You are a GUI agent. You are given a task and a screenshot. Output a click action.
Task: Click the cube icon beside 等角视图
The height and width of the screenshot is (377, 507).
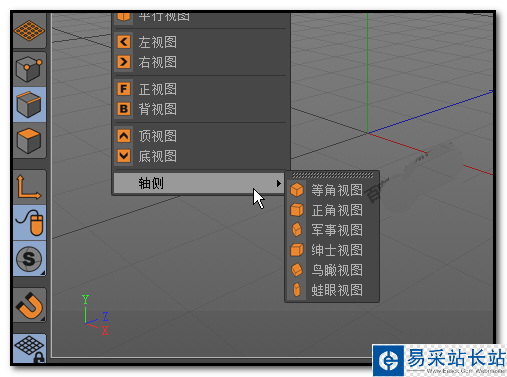pyautogui.click(x=297, y=190)
